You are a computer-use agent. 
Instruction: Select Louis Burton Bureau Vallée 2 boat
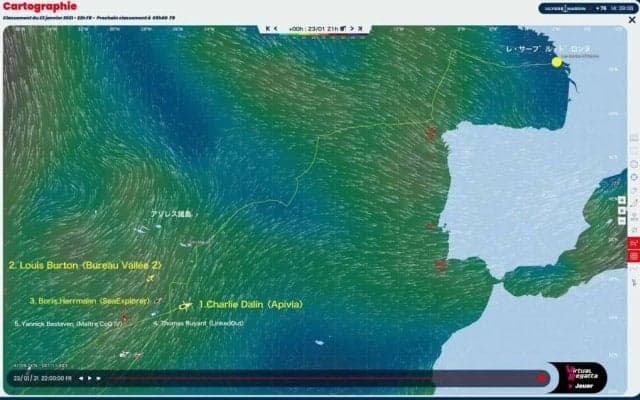tap(151, 278)
